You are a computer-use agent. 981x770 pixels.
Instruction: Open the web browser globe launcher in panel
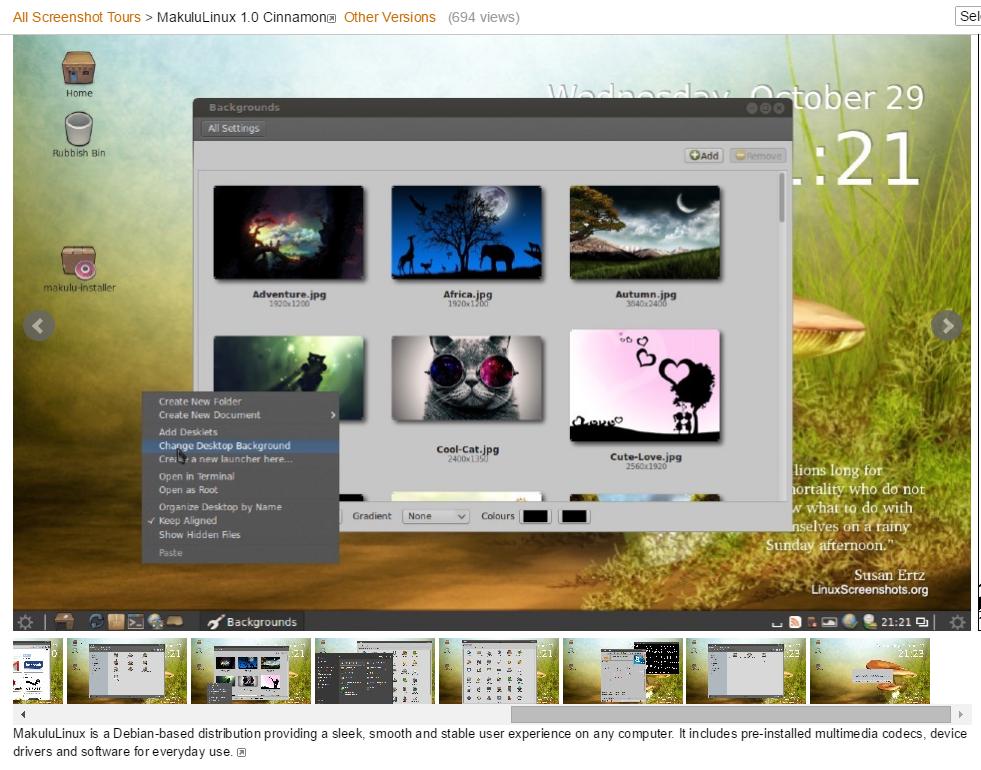point(155,621)
